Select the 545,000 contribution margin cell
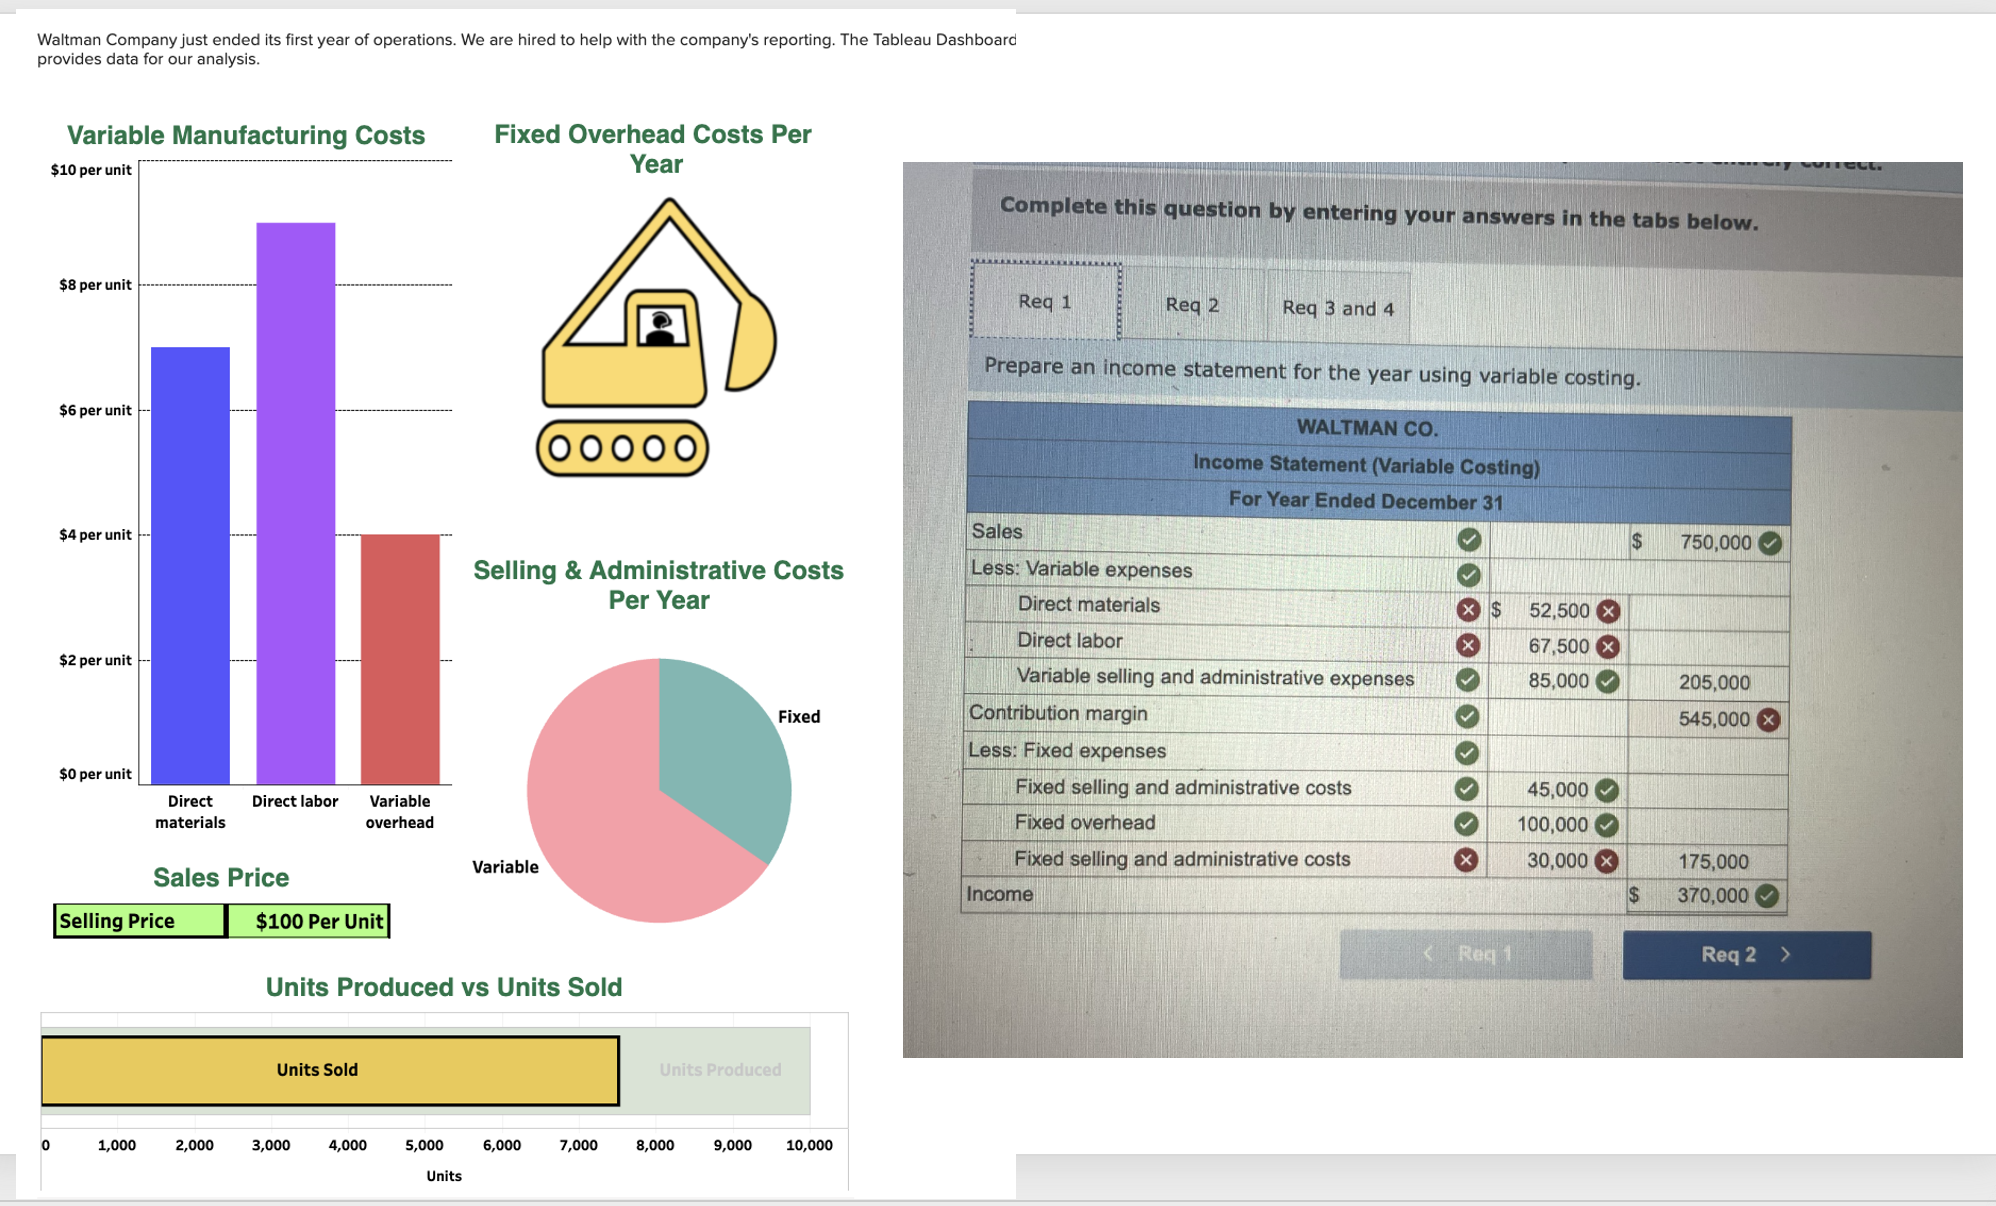The height and width of the screenshot is (1206, 1996). tap(1708, 719)
